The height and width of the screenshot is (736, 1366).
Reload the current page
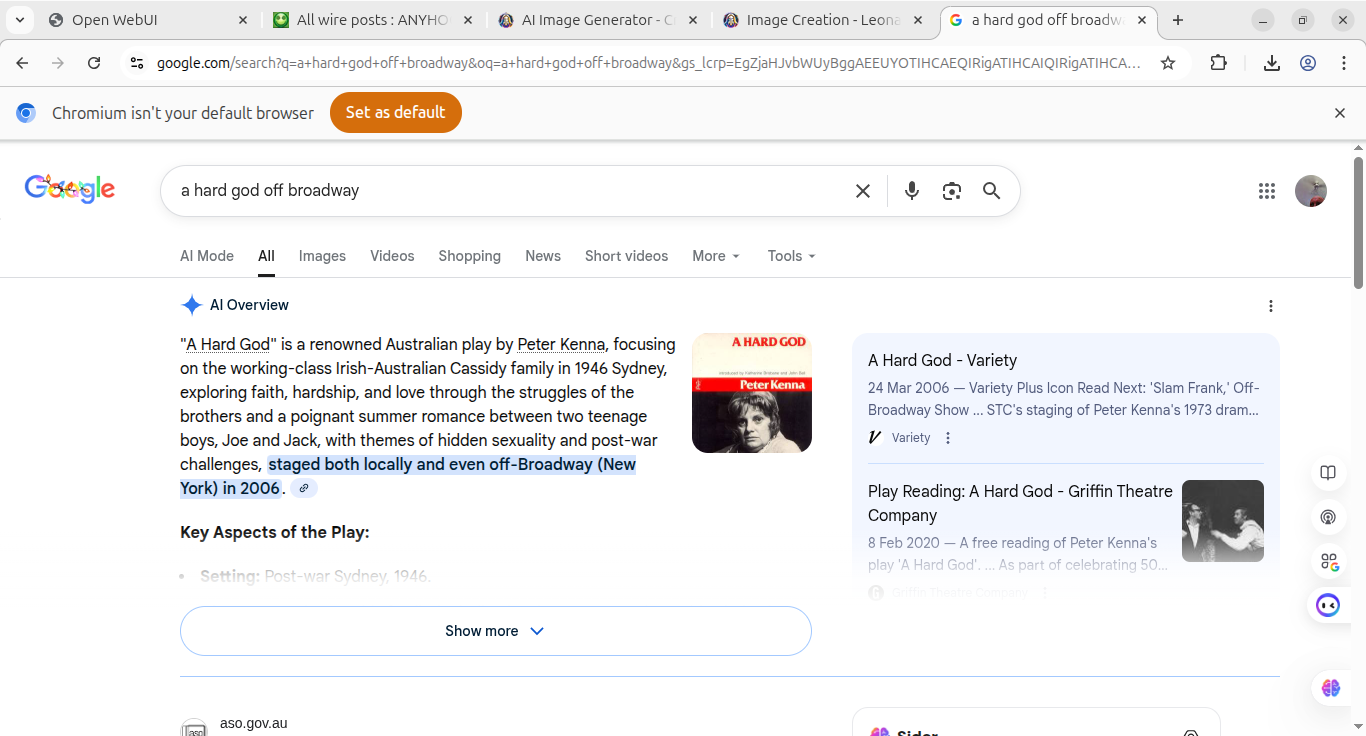(x=94, y=63)
